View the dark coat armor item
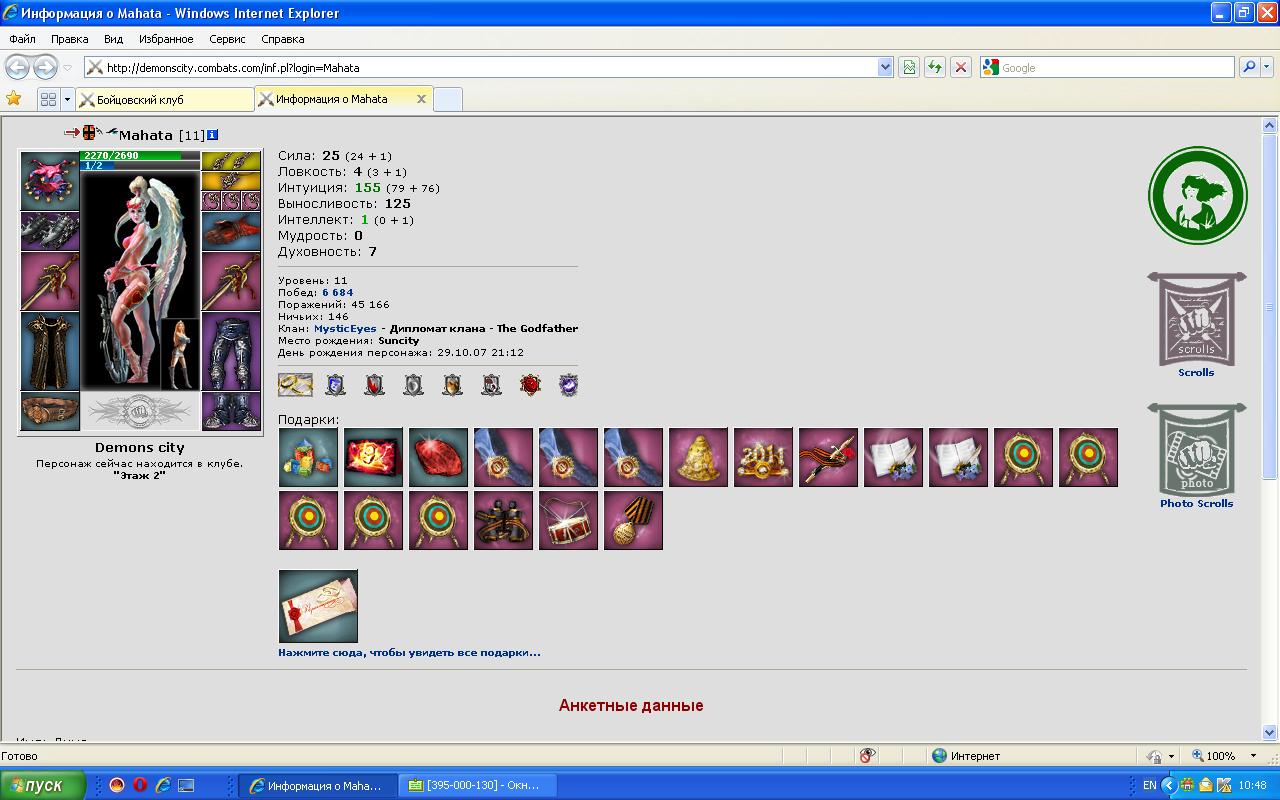 50,351
